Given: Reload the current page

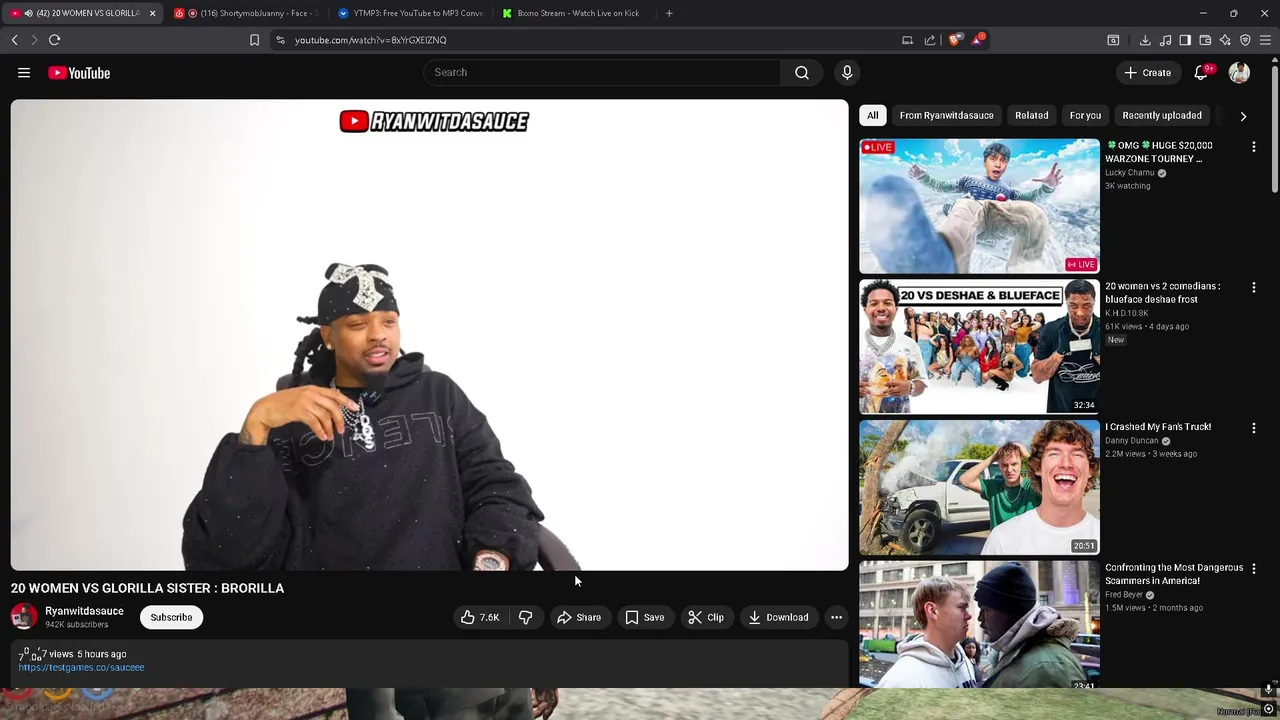Looking at the screenshot, I should coord(54,40).
